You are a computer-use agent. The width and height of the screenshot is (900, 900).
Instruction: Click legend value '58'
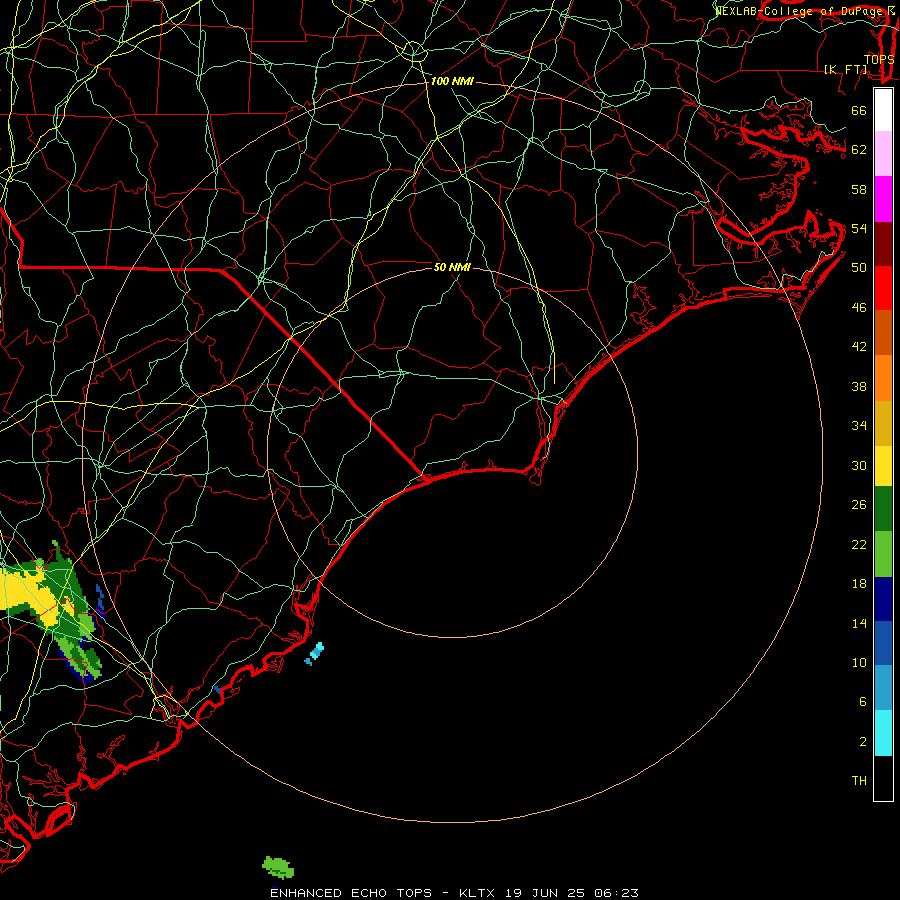coord(859,189)
